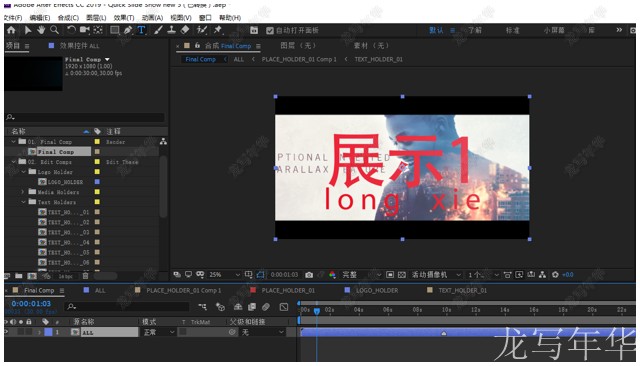
Task: Click the project flowchart icon beside Final Comp
Action: (163, 142)
